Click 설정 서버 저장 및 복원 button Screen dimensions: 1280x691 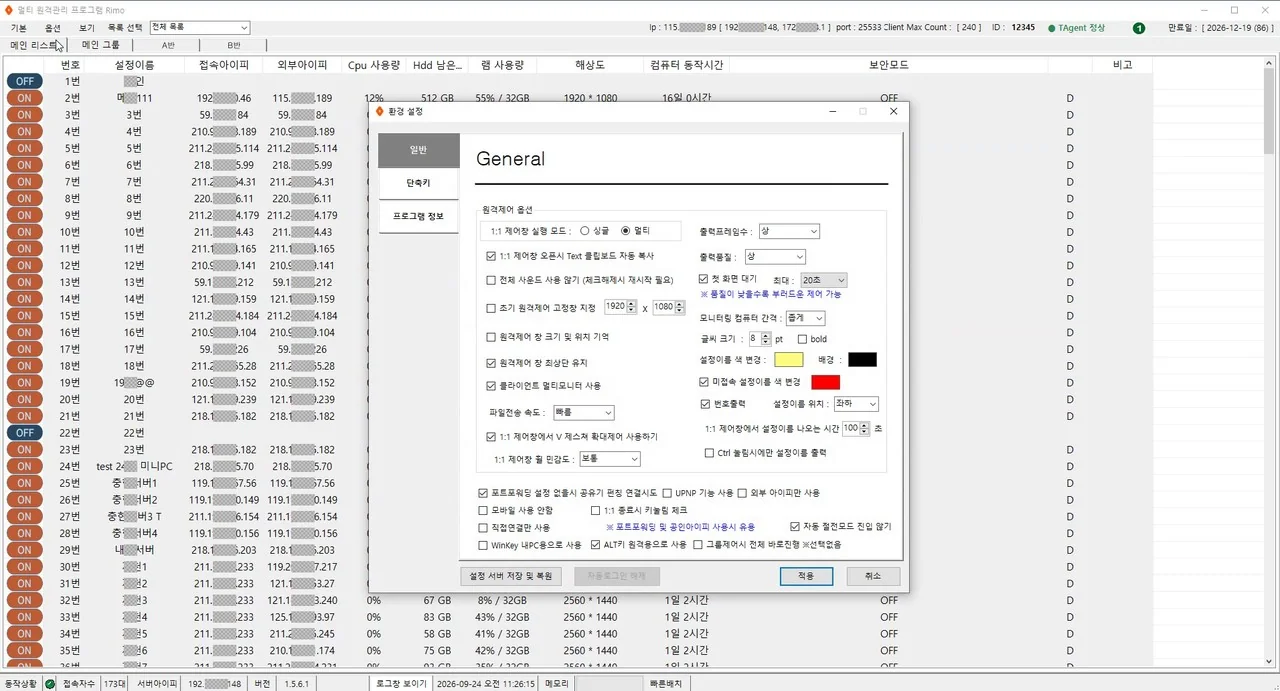(x=511, y=576)
